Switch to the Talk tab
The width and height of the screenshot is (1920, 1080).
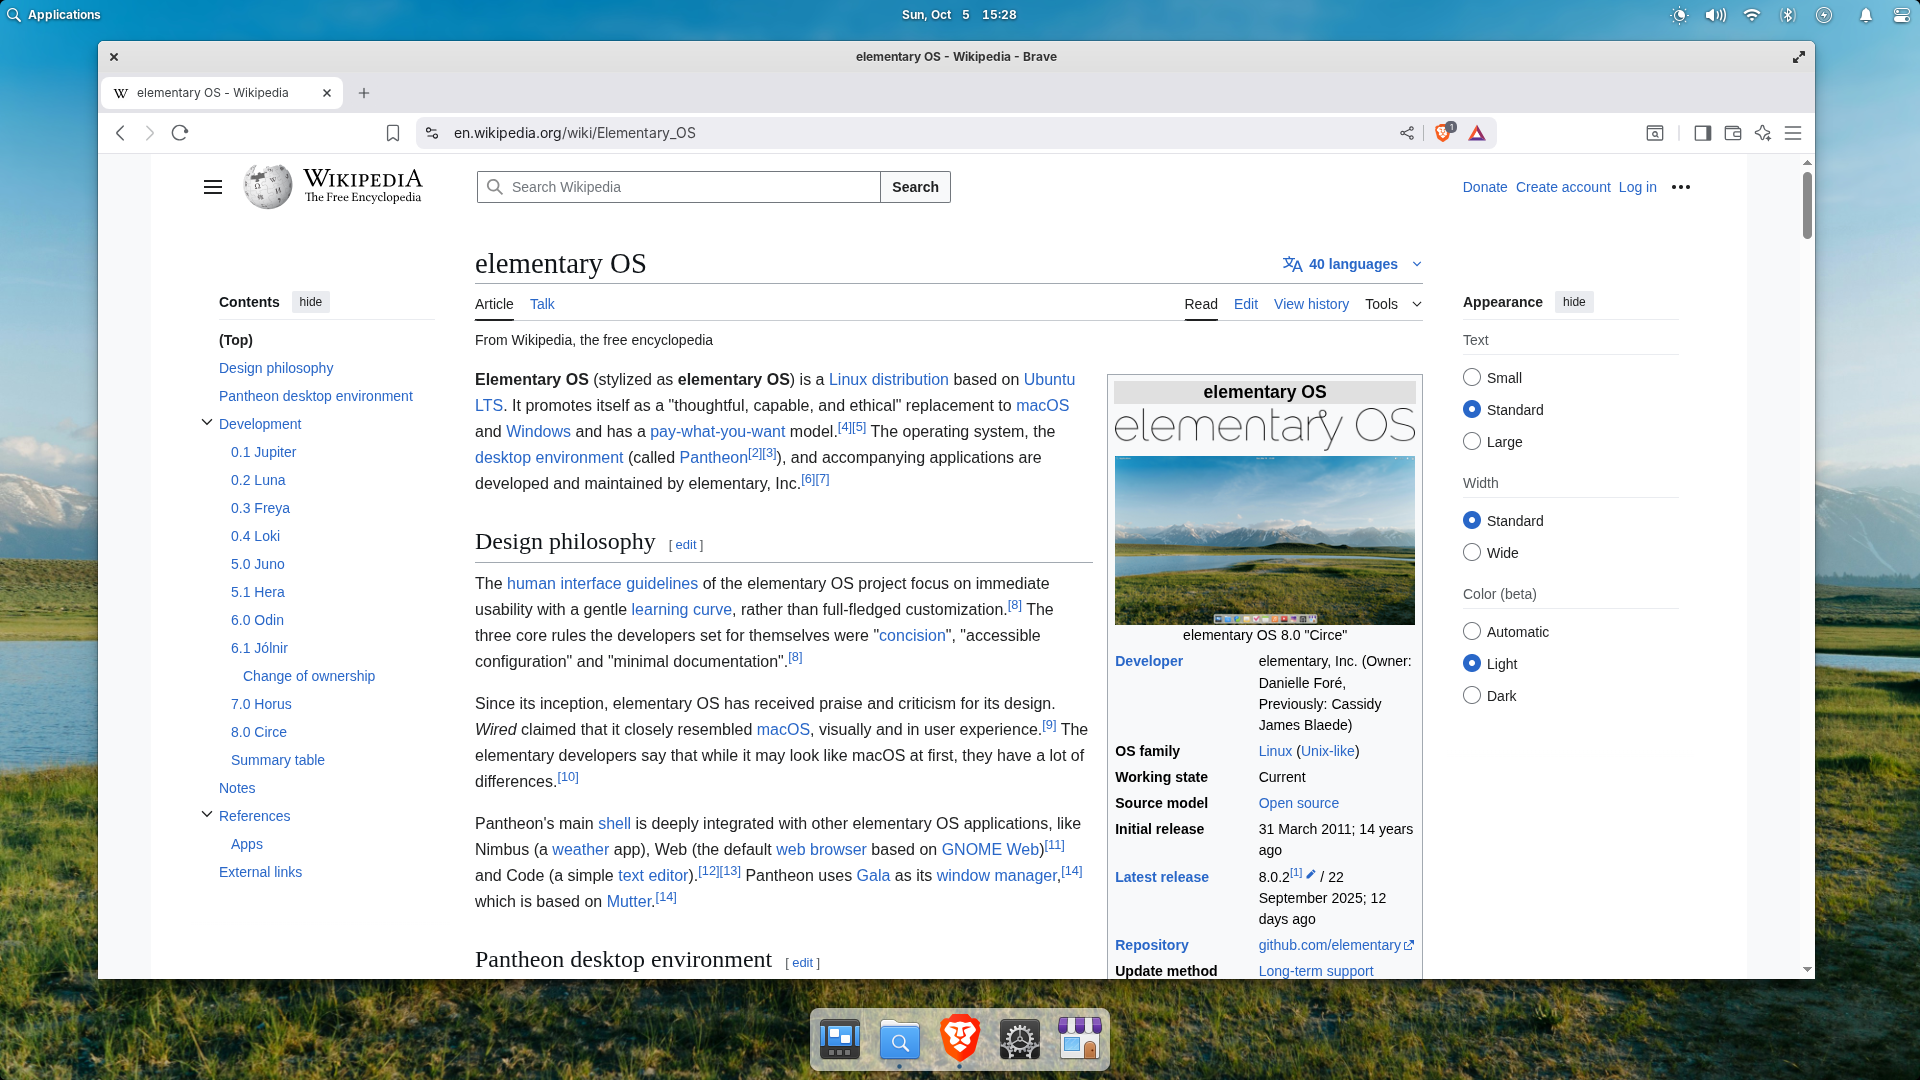[542, 304]
